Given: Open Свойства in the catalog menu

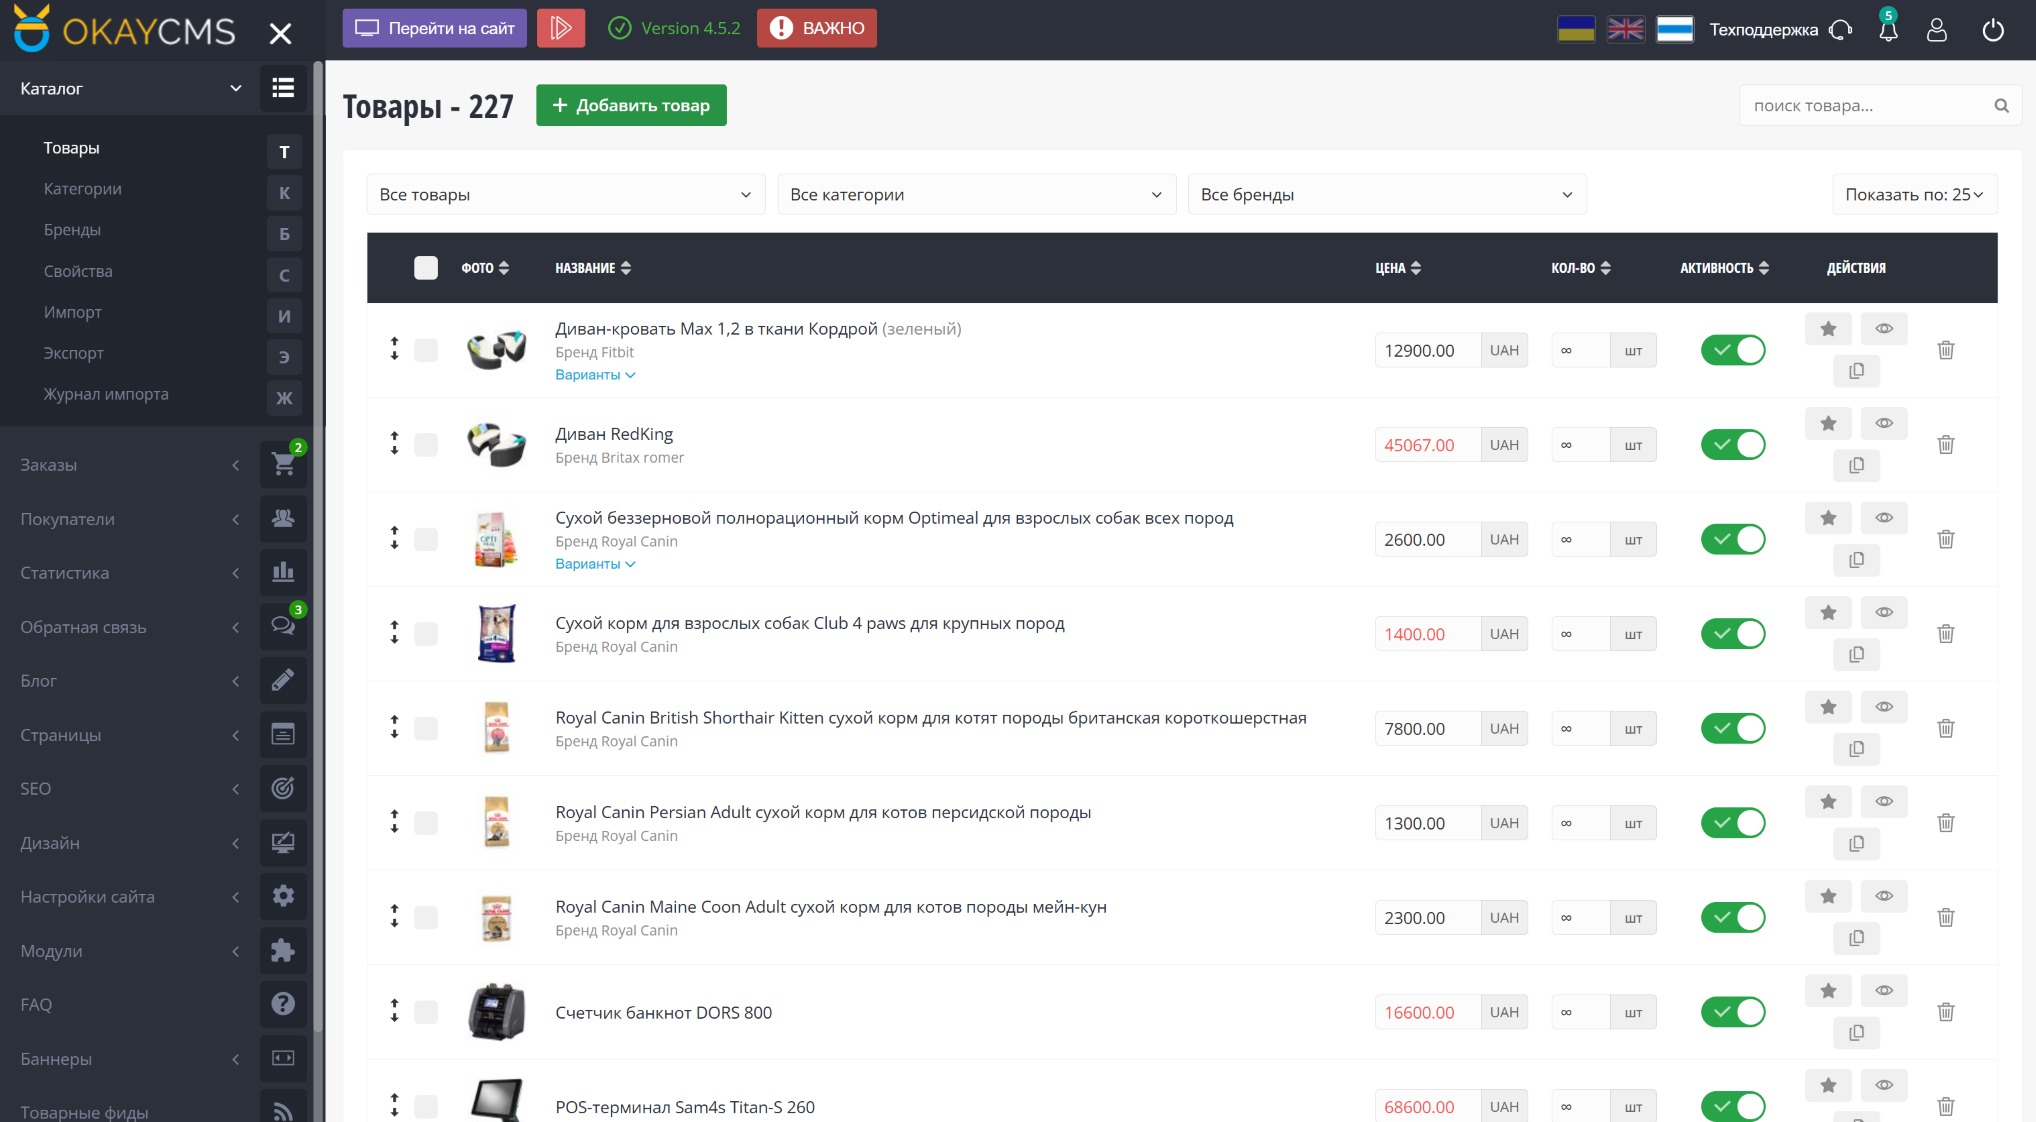Looking at the screenshot, I should 78,271.
